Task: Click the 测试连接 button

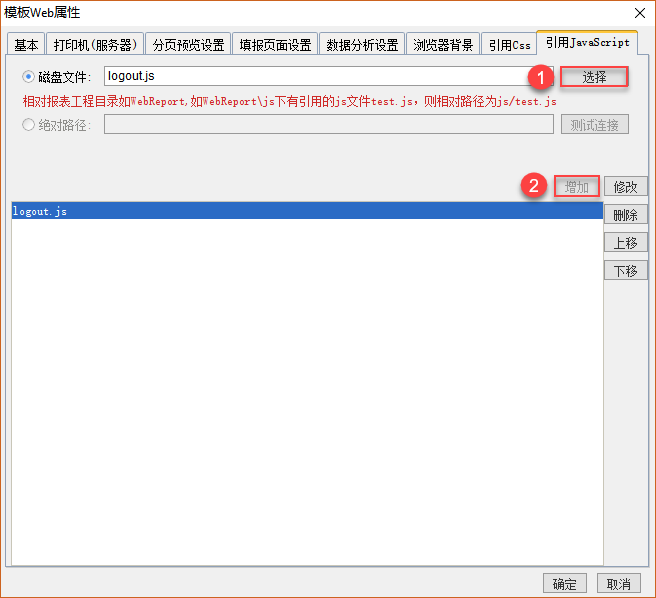Action: [x=594, y=125]
